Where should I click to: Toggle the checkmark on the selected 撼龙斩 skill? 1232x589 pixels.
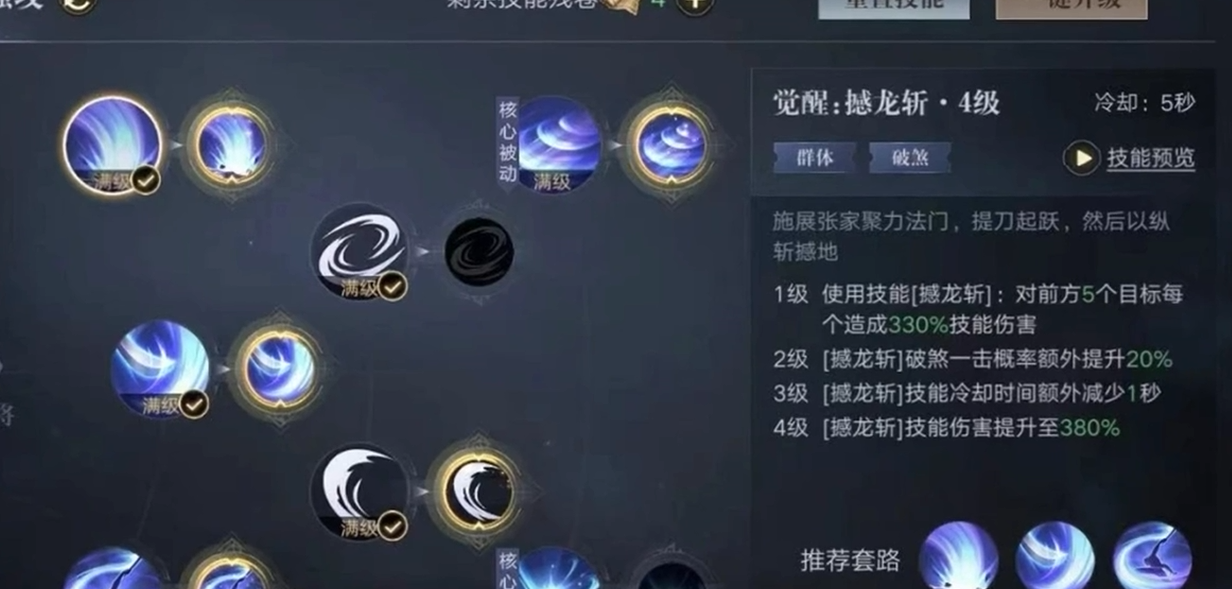pyautogui.click(x=146, y=181)
